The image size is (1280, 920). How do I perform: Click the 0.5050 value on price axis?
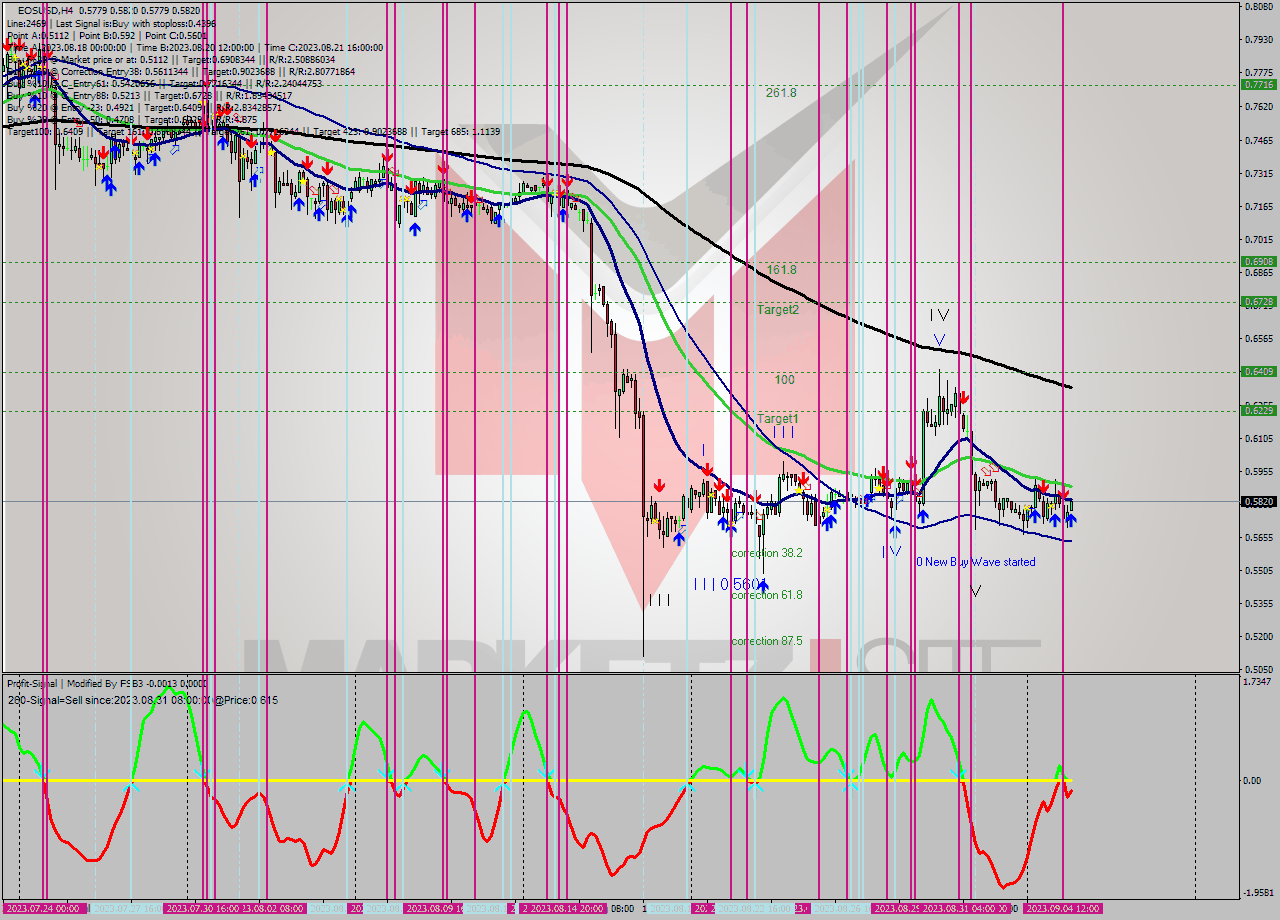point(1258,669)
